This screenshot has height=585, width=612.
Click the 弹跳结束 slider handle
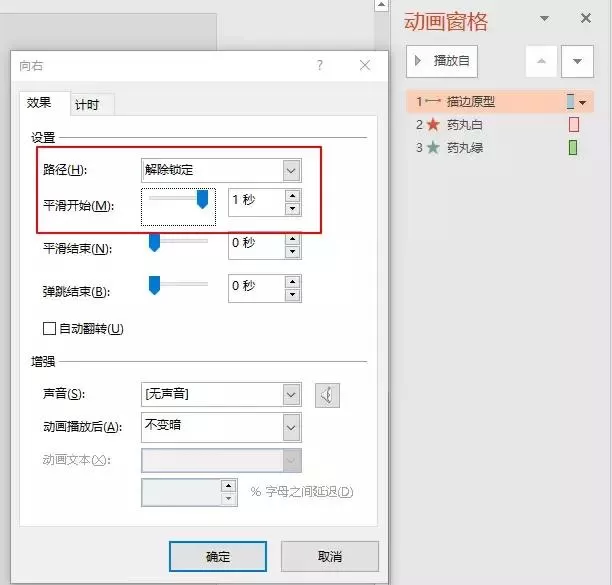pos(155,285)
